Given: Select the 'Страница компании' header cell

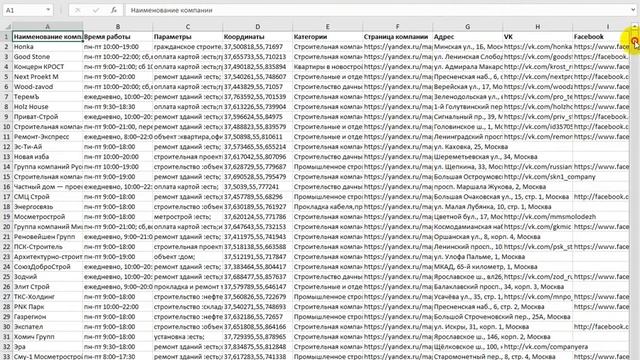Looking at the screenshot, I should pos(398,37).
